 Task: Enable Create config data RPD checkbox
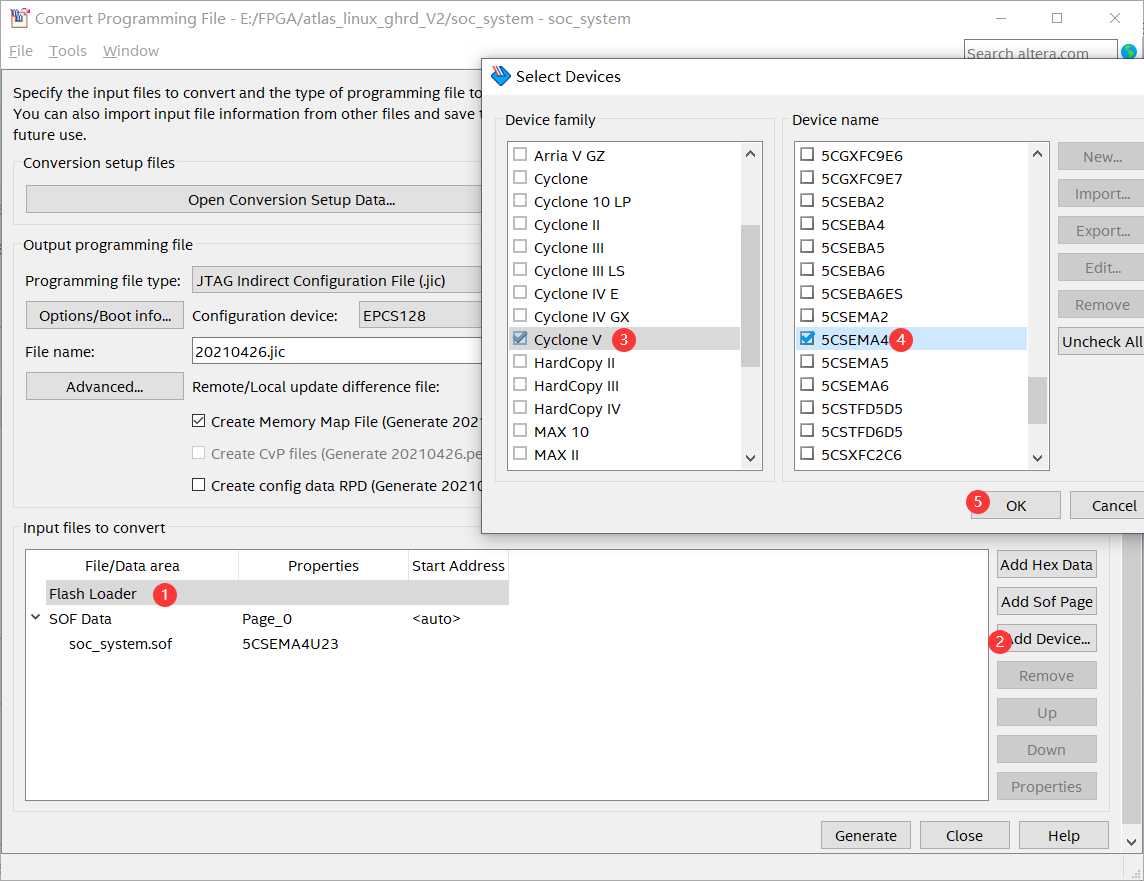click(x=198, y=485)
